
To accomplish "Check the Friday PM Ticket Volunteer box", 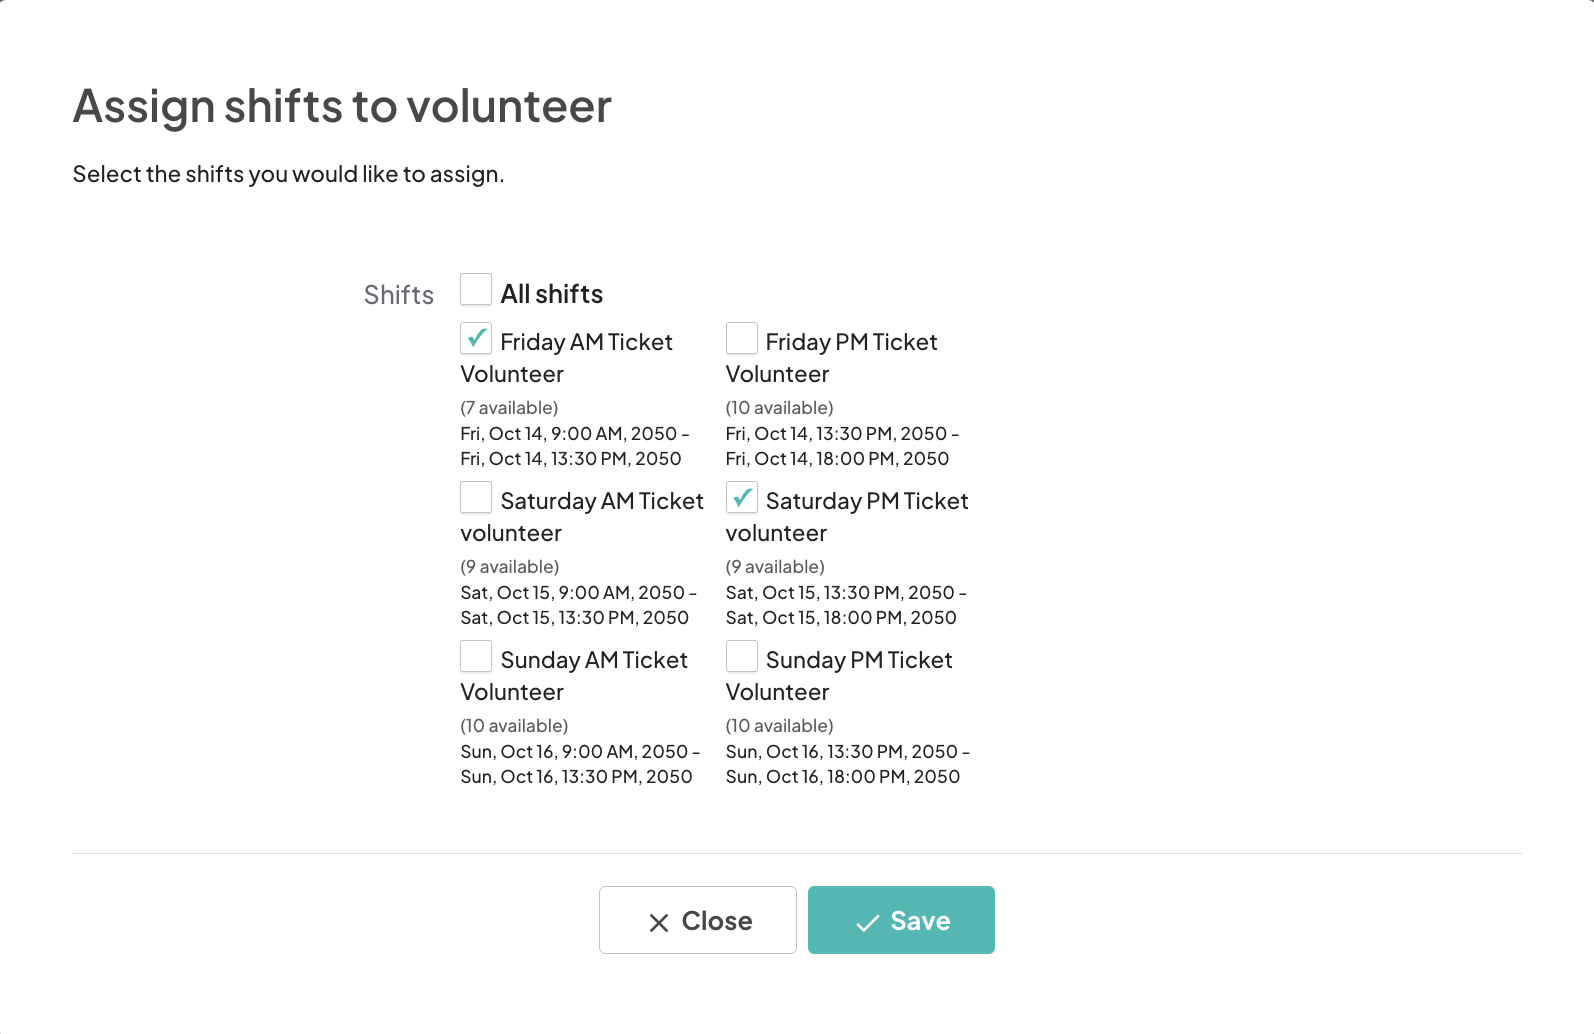I will [x=742, y=339].
